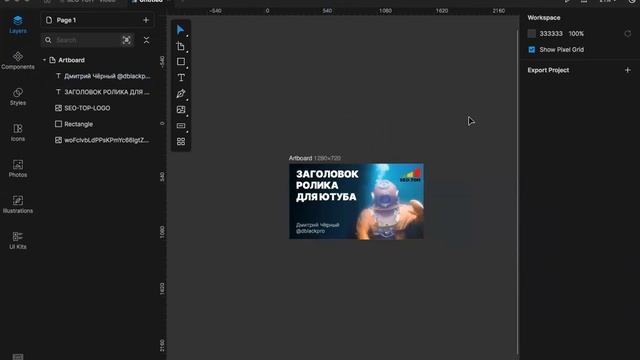This screenshot has width=640, height=360.
Task: Select the Artboard layer in the tree
Action: pyautogui.click(x=71, y=60)
